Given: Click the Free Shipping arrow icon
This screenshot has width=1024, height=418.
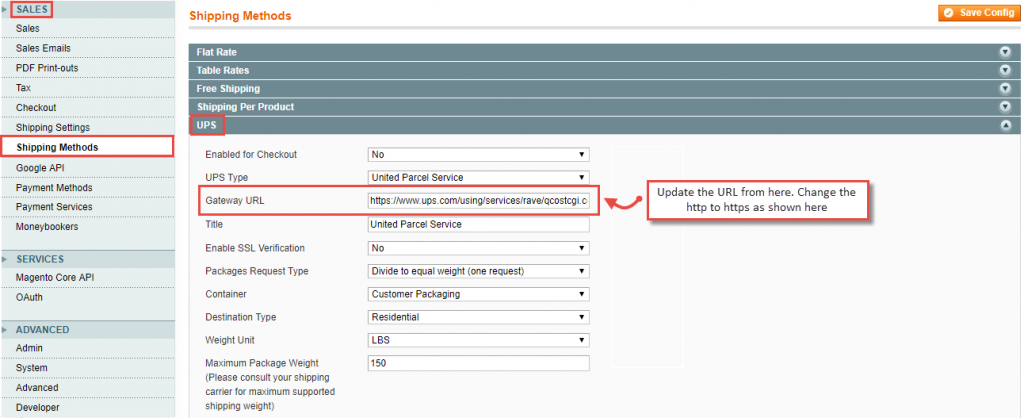Looking at the screenshot, I should (x=1005, y=88).
